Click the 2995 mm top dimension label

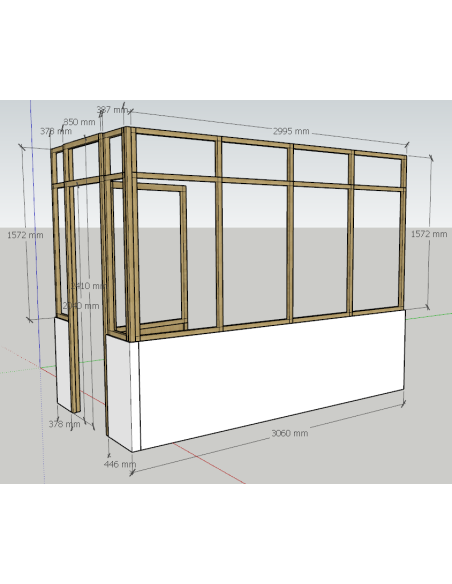[291, 131]
